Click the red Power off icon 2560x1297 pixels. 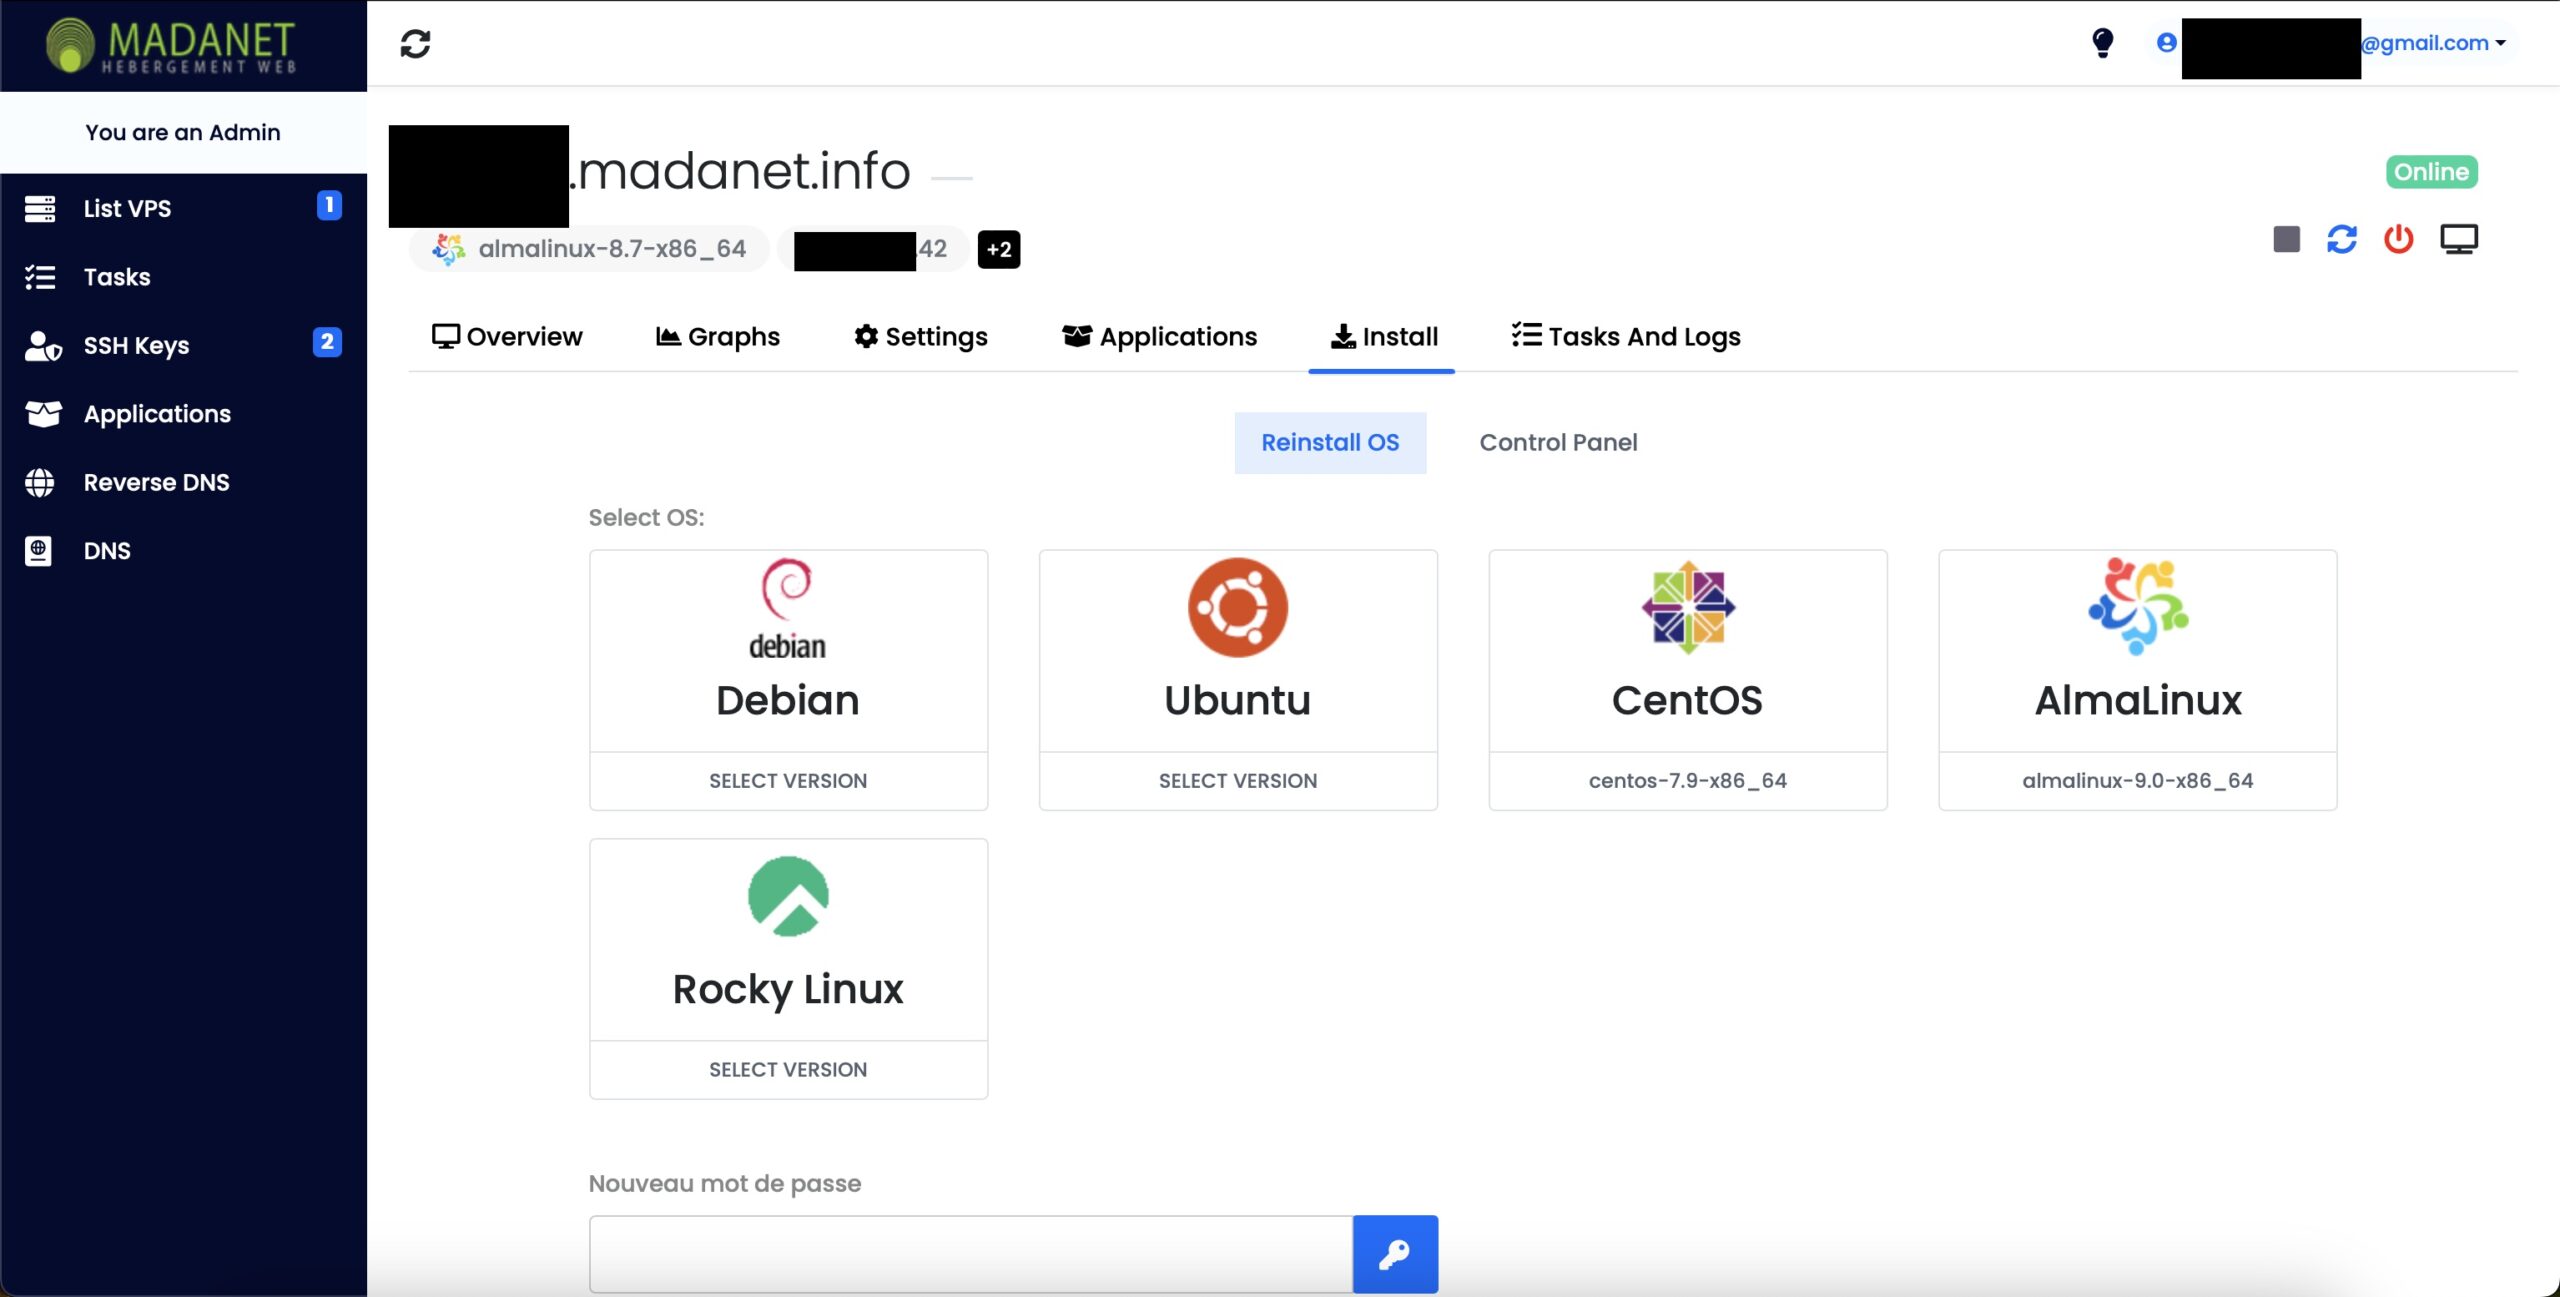point(2398,240)
